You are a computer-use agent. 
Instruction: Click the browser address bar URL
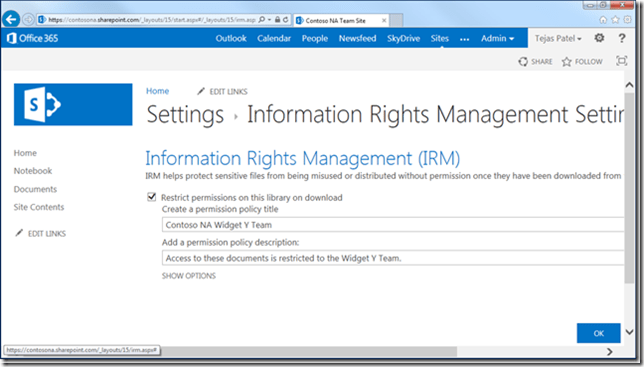tap(151, 20)
